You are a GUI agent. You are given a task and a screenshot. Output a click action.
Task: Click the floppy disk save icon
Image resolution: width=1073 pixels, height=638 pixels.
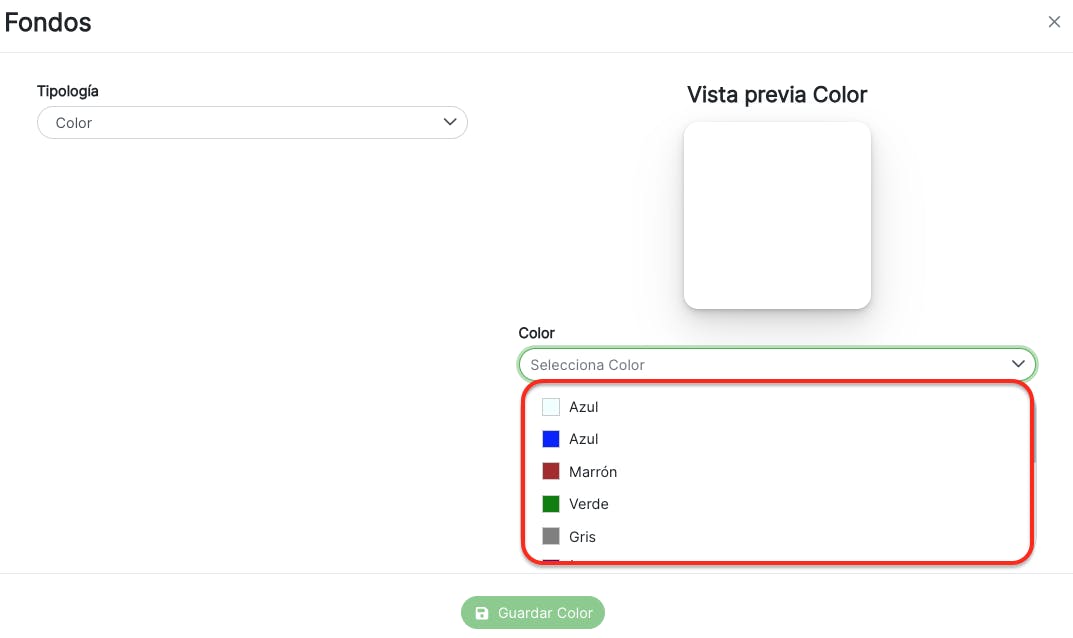pyautogui.click(x=482, y=613)
